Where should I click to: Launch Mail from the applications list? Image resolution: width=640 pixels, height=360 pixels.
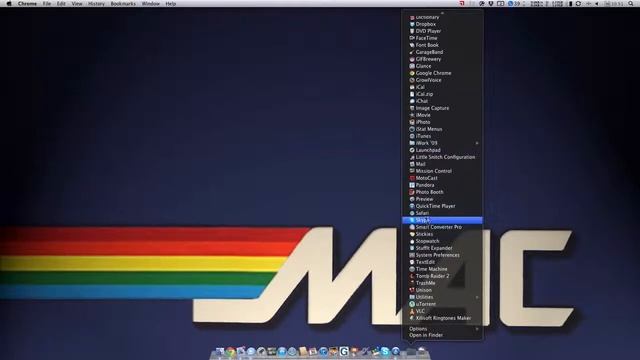(x=442, y=164)
